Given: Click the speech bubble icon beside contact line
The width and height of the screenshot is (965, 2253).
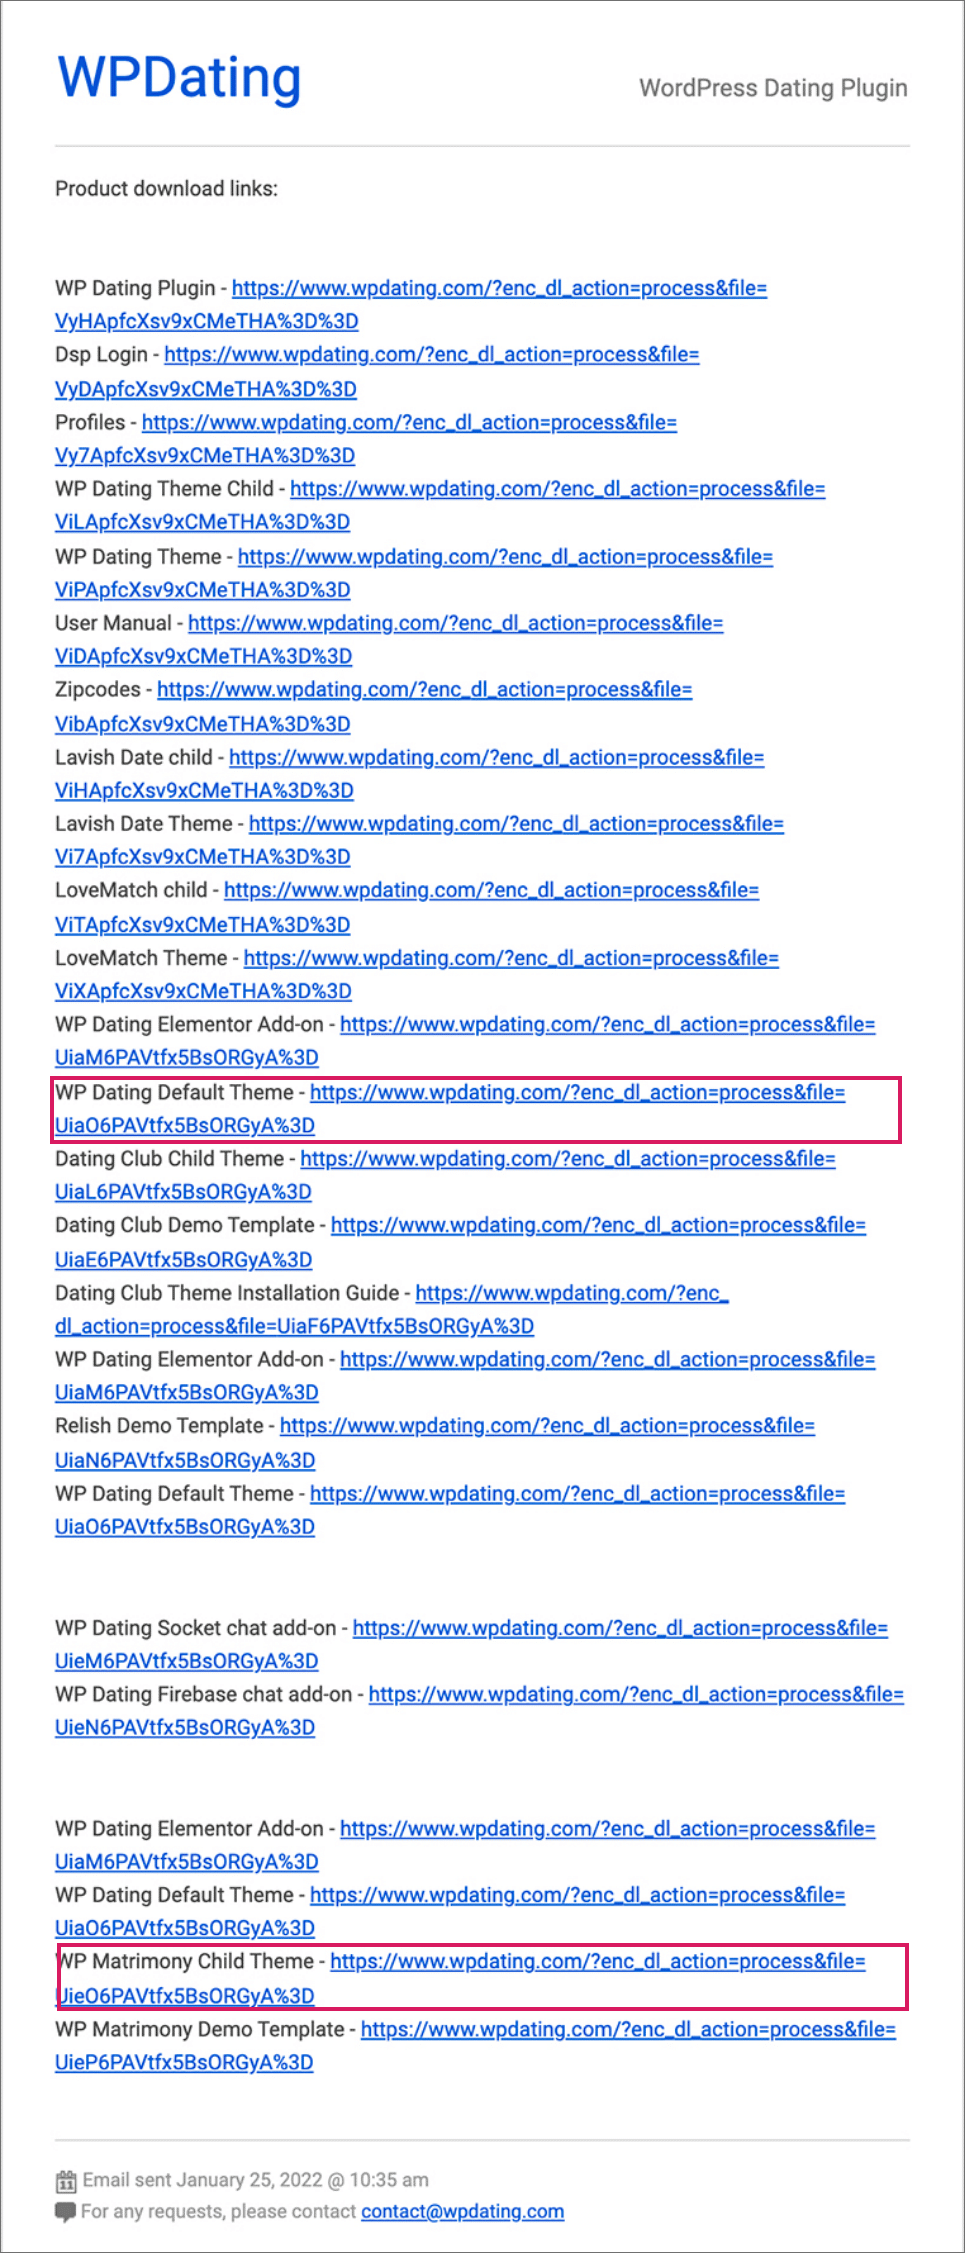Looking at the screenshot, I should coord(66,2212).
